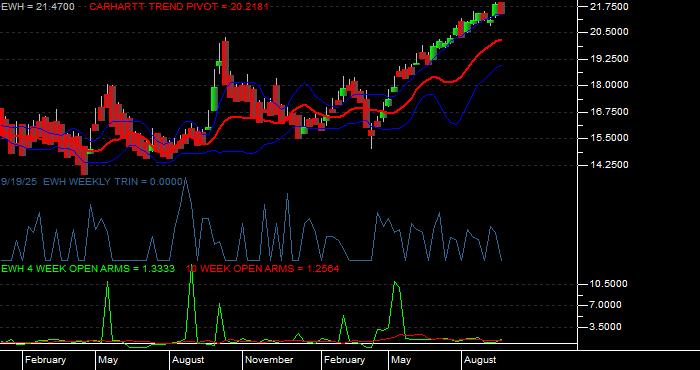This screenshot has width=700, height=370.
Task: Click the first May date marker
Action: pos(108,360)
